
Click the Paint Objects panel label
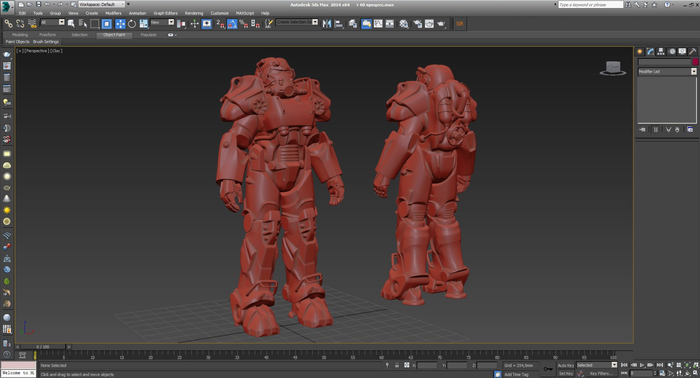point(17,42)
